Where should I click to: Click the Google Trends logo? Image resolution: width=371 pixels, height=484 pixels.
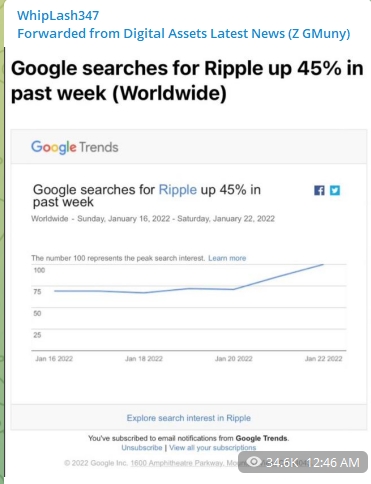(75, 147)
